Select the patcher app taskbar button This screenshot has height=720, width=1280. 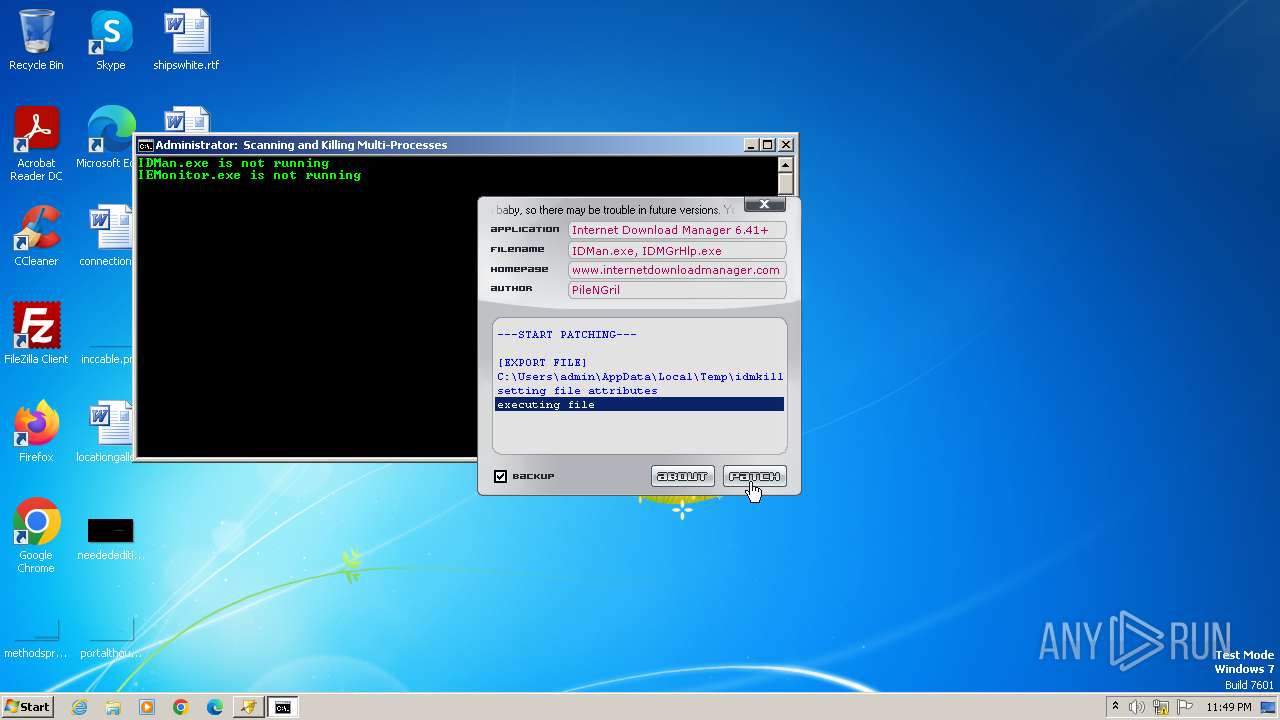tap(248, 707)
